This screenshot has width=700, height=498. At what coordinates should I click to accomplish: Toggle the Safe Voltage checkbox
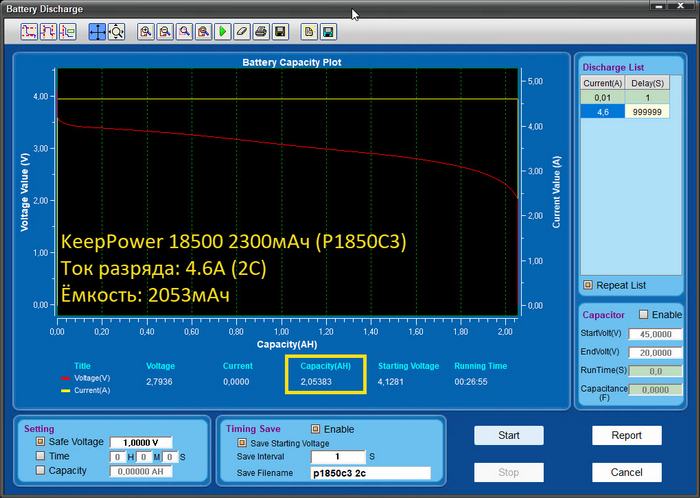[40, 441]
